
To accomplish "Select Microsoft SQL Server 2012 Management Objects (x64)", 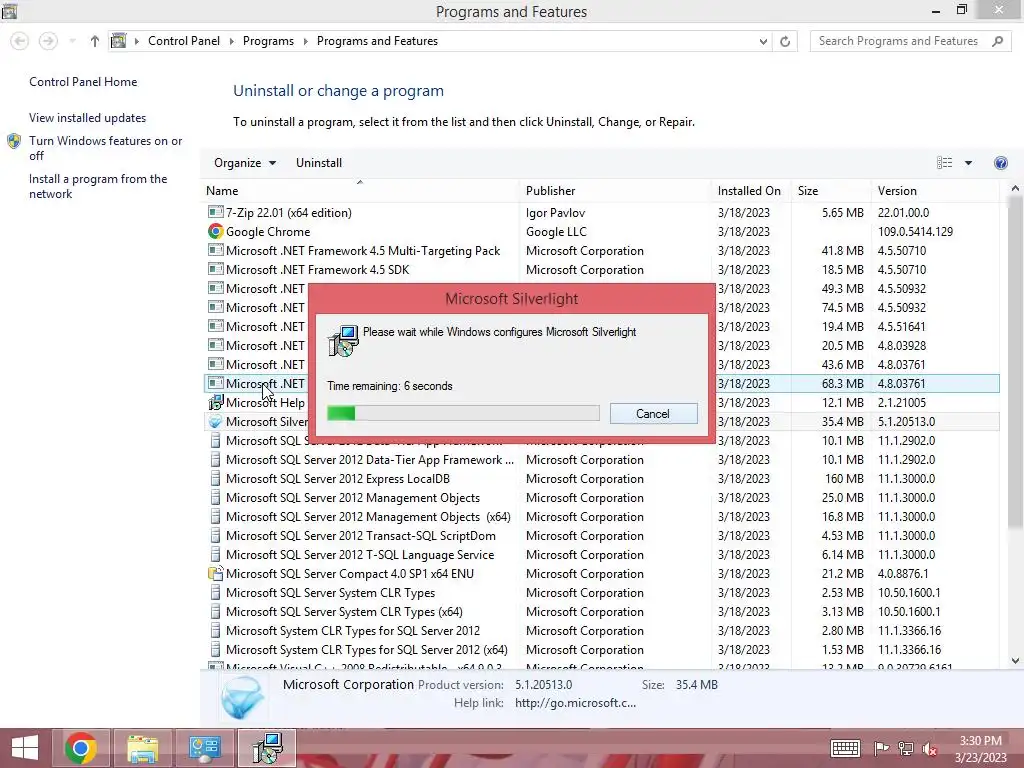I will (x=368, y=517).
